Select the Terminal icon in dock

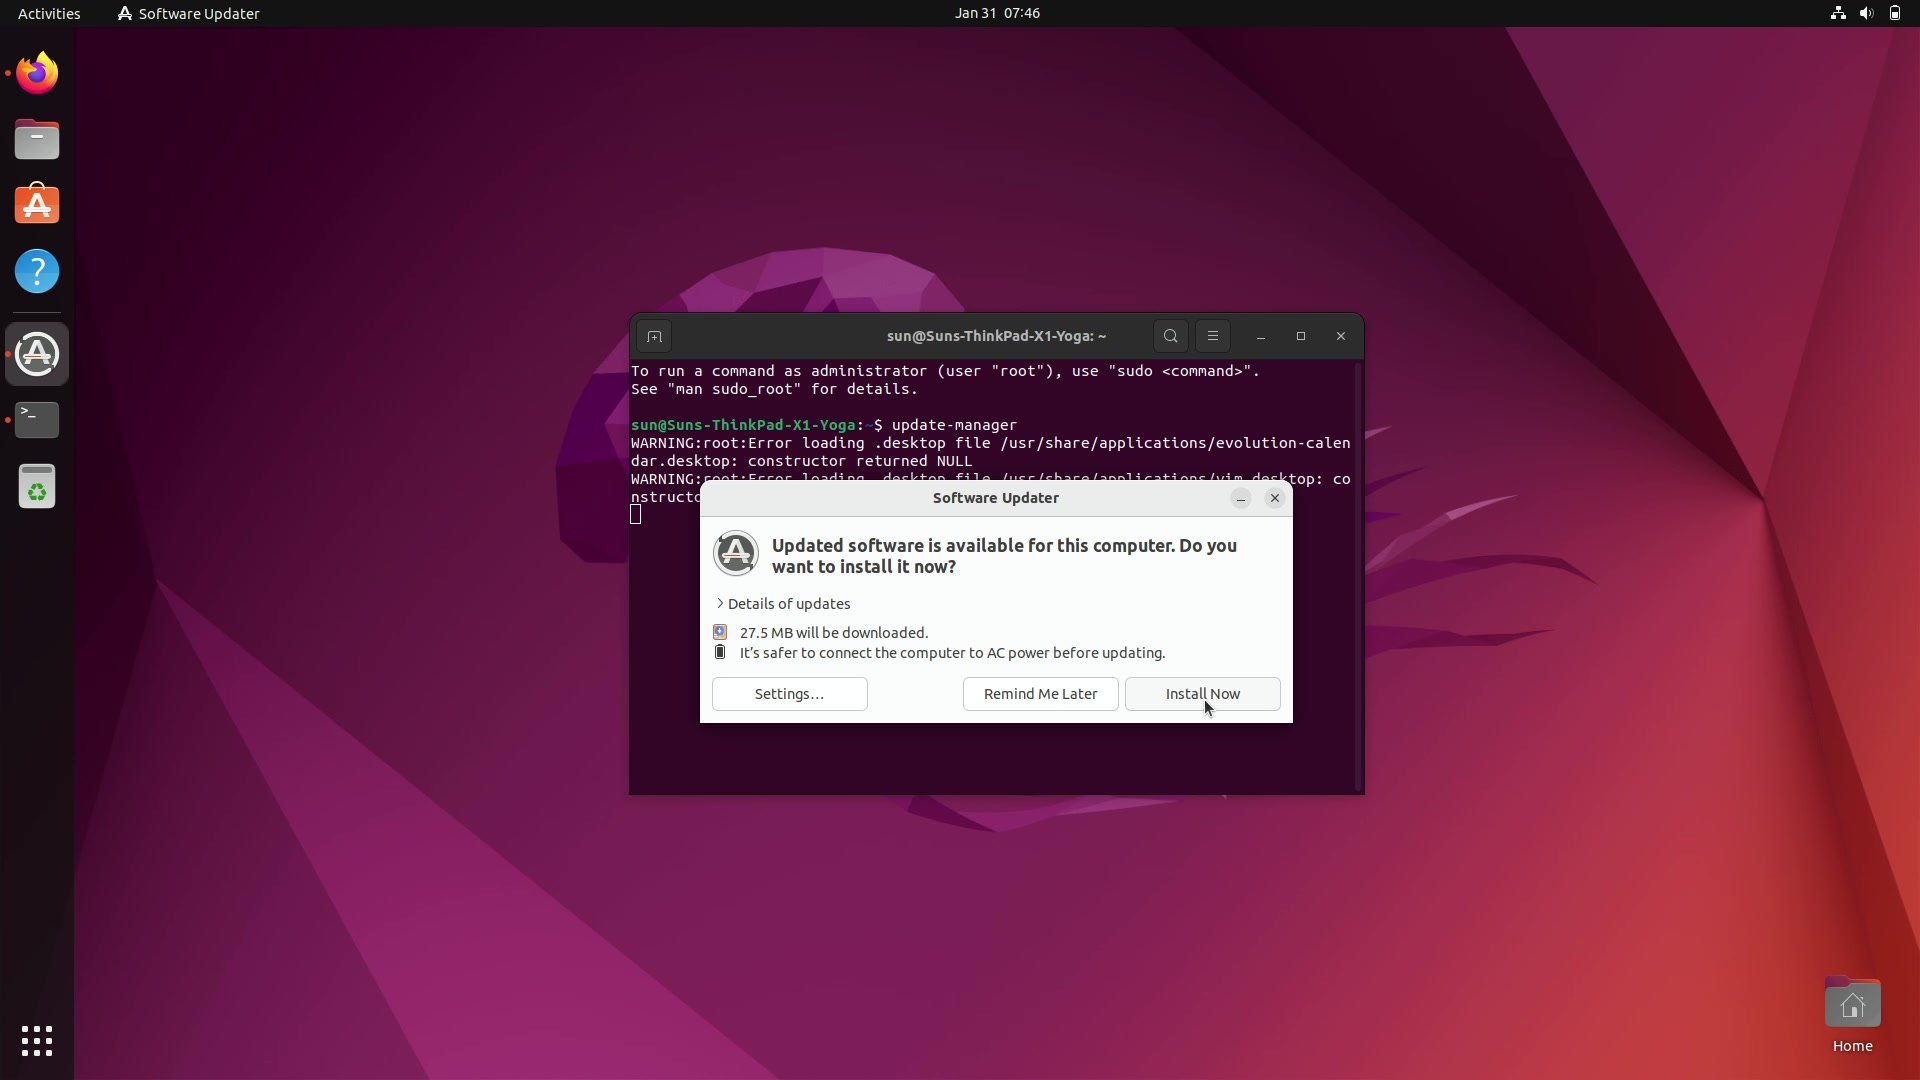37,419
